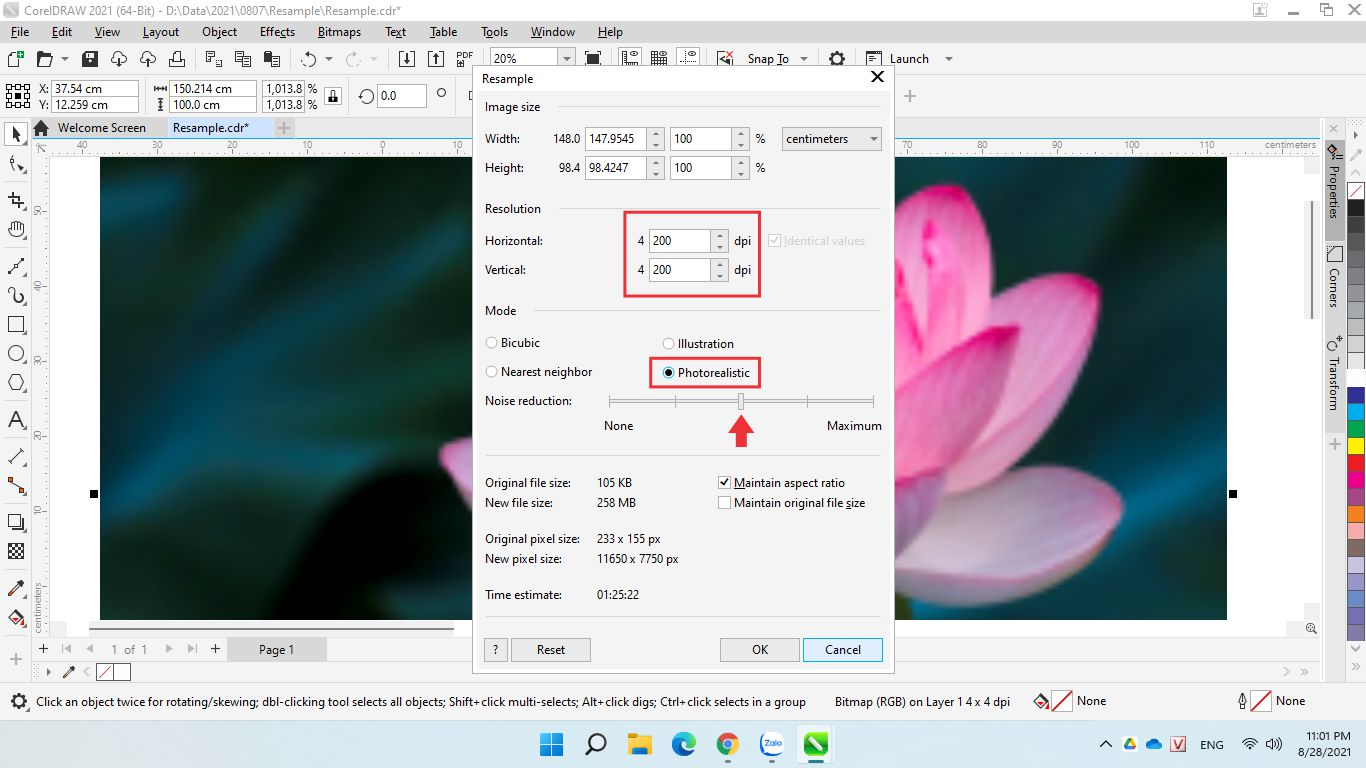Choose the Nearest neighbor mode
This screenshot has height=768, width=1366.
point(492,372)
